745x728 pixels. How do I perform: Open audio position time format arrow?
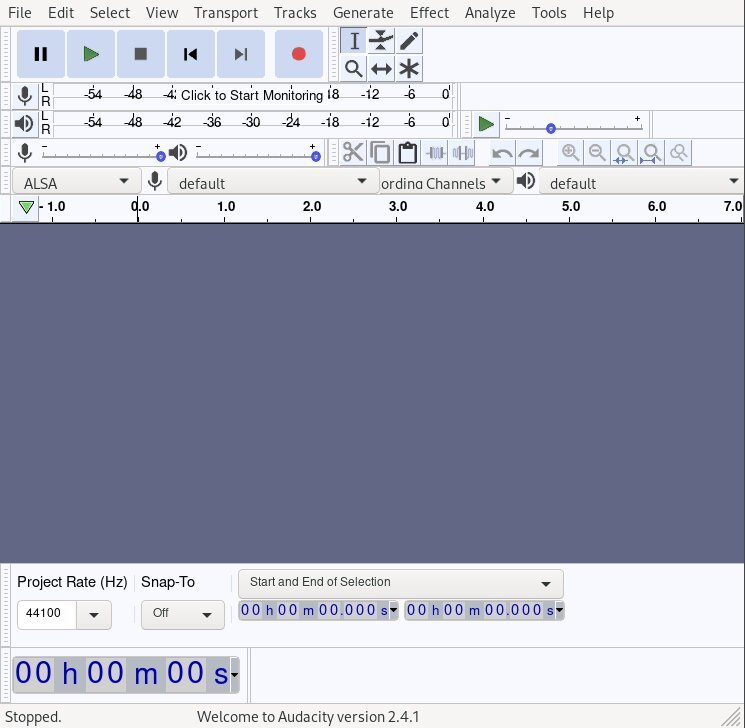point(234,674)
